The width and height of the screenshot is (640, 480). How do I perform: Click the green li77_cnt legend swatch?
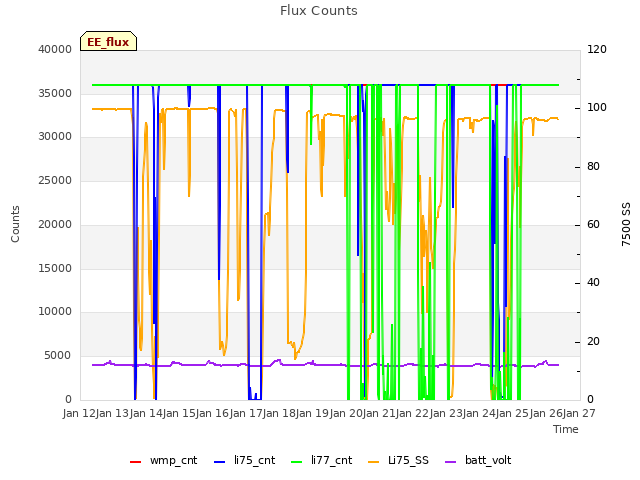[296, 462]
